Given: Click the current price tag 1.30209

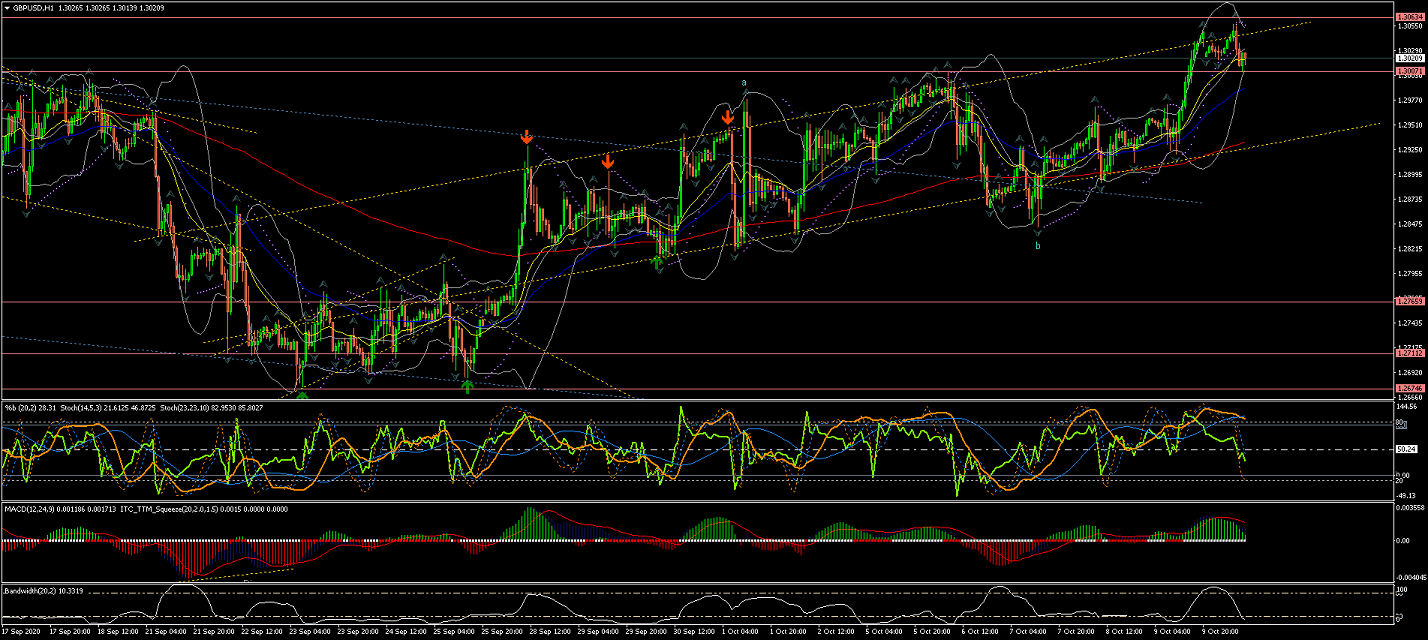Looking at the screenshot, I should tap(1408, 59).
